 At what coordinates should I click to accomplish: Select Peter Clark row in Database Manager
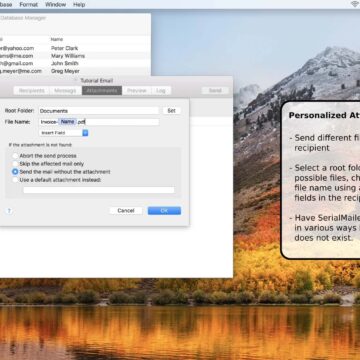click(75, 48)
